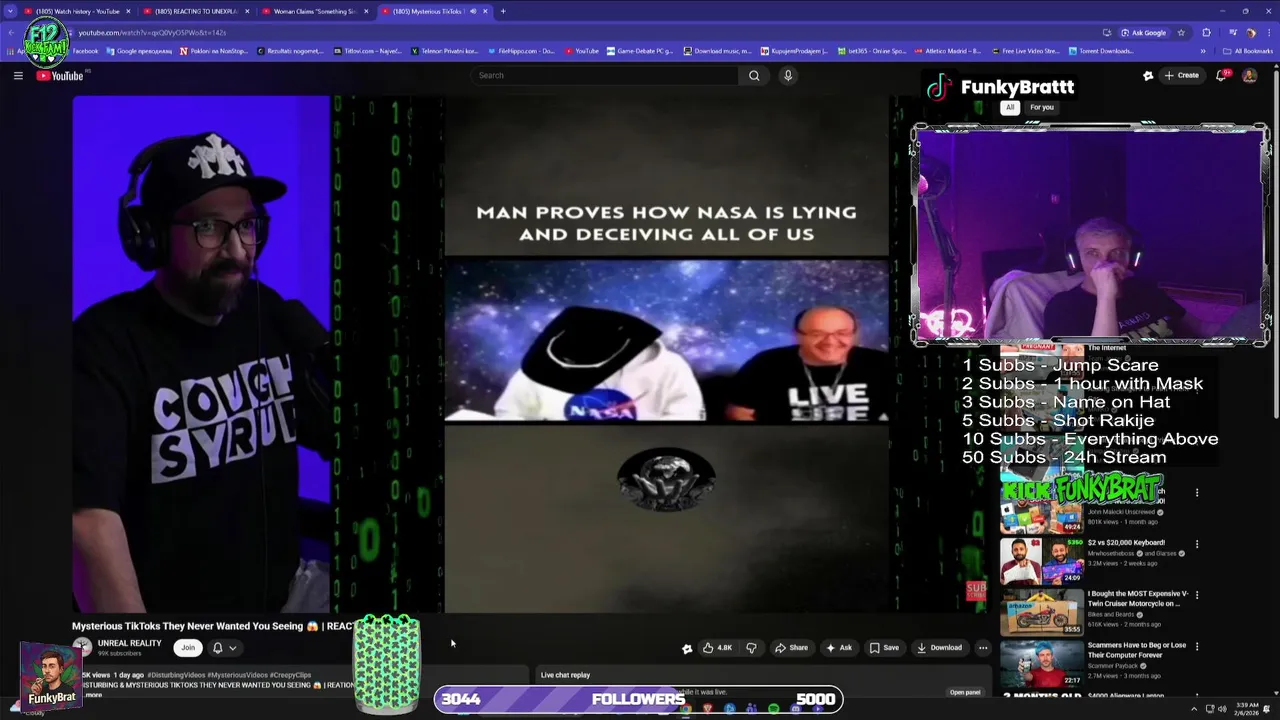This screenshot has height=720, width=1280.
Task: Expand description with ...more
Action: coord(92,695)
